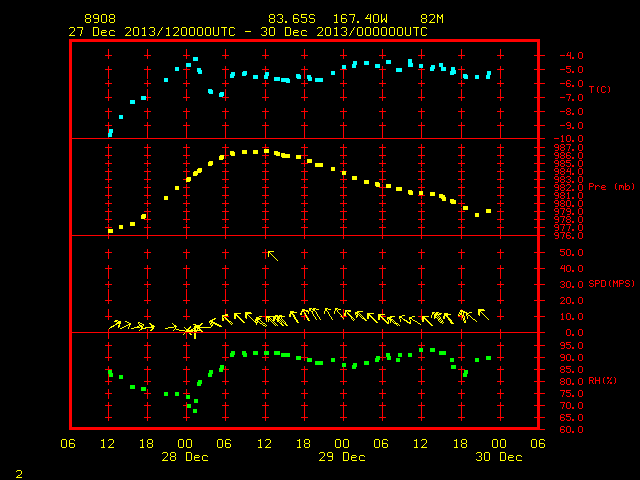Click the 82M elevation text

coord(432,19)
